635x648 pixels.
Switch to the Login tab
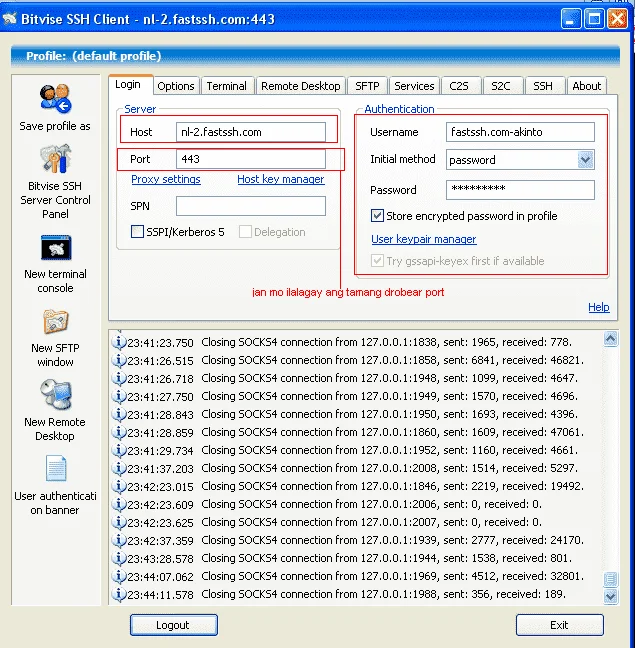(131, 85)
